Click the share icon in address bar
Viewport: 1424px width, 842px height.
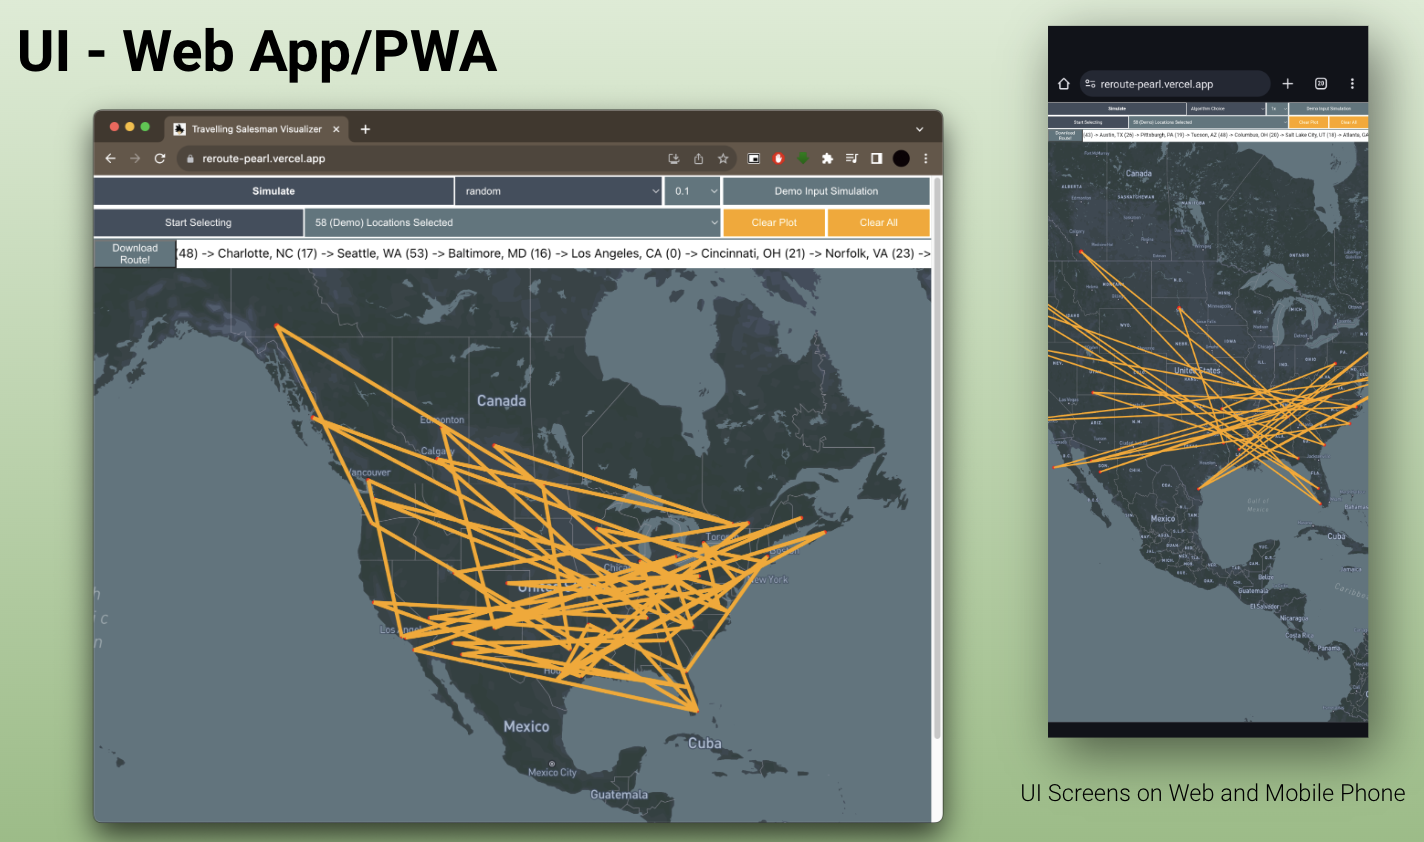698,159
